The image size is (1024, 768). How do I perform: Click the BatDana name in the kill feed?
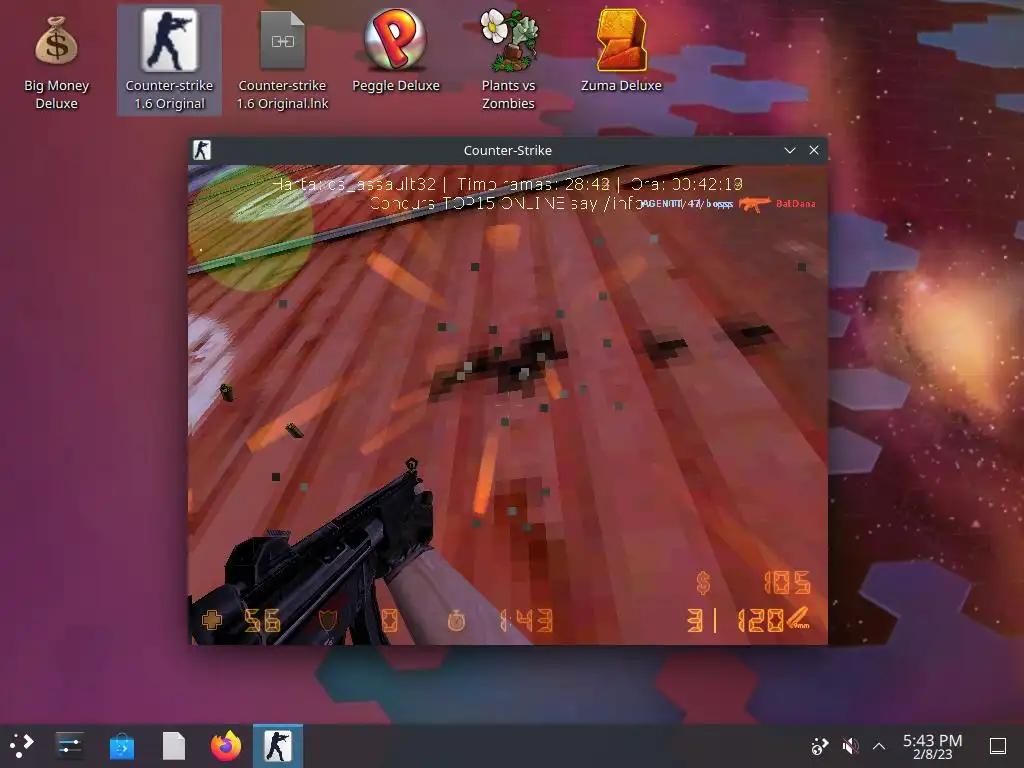(795, 204)
